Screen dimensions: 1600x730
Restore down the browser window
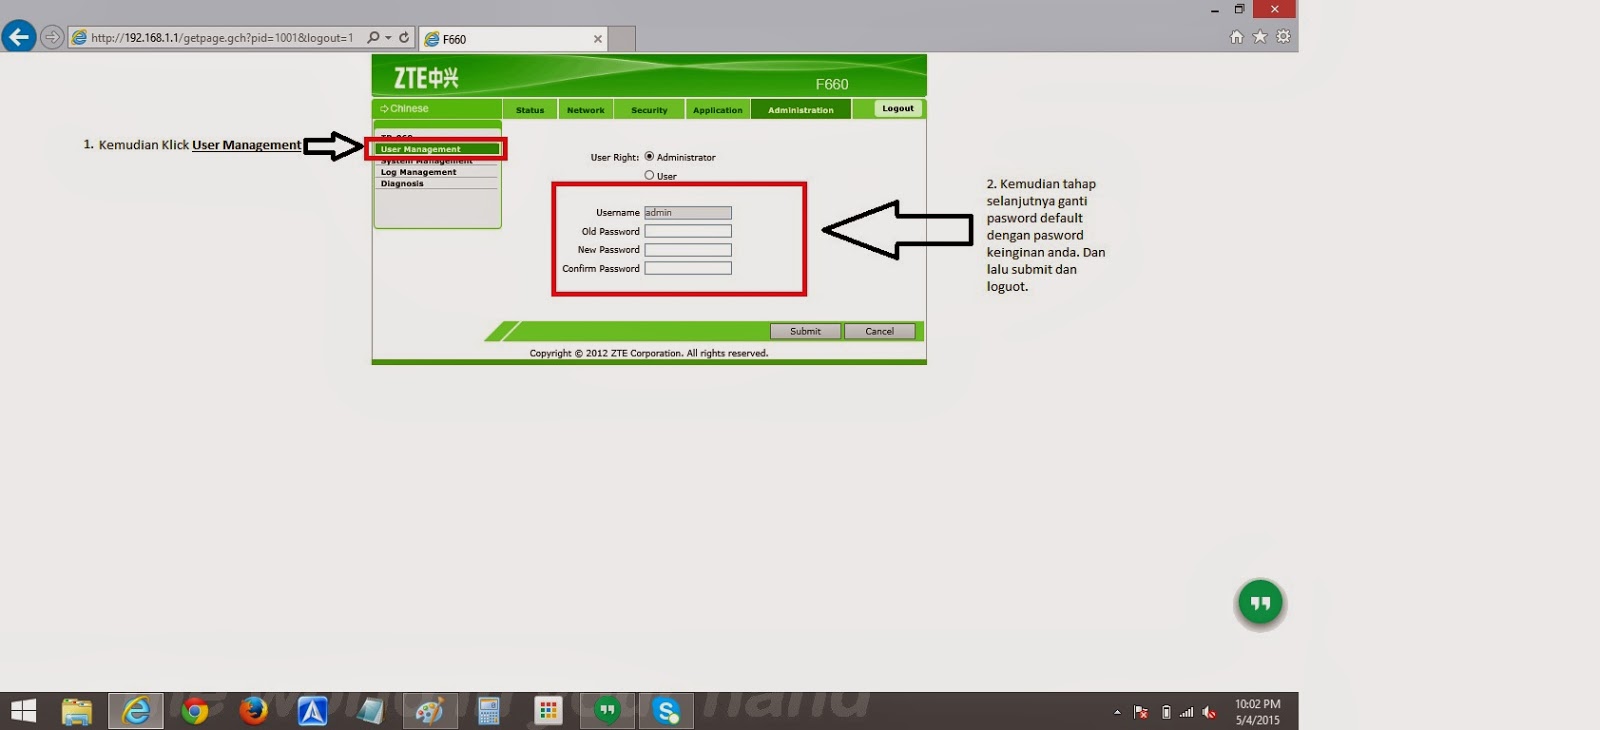click(x=1239, y=9)
